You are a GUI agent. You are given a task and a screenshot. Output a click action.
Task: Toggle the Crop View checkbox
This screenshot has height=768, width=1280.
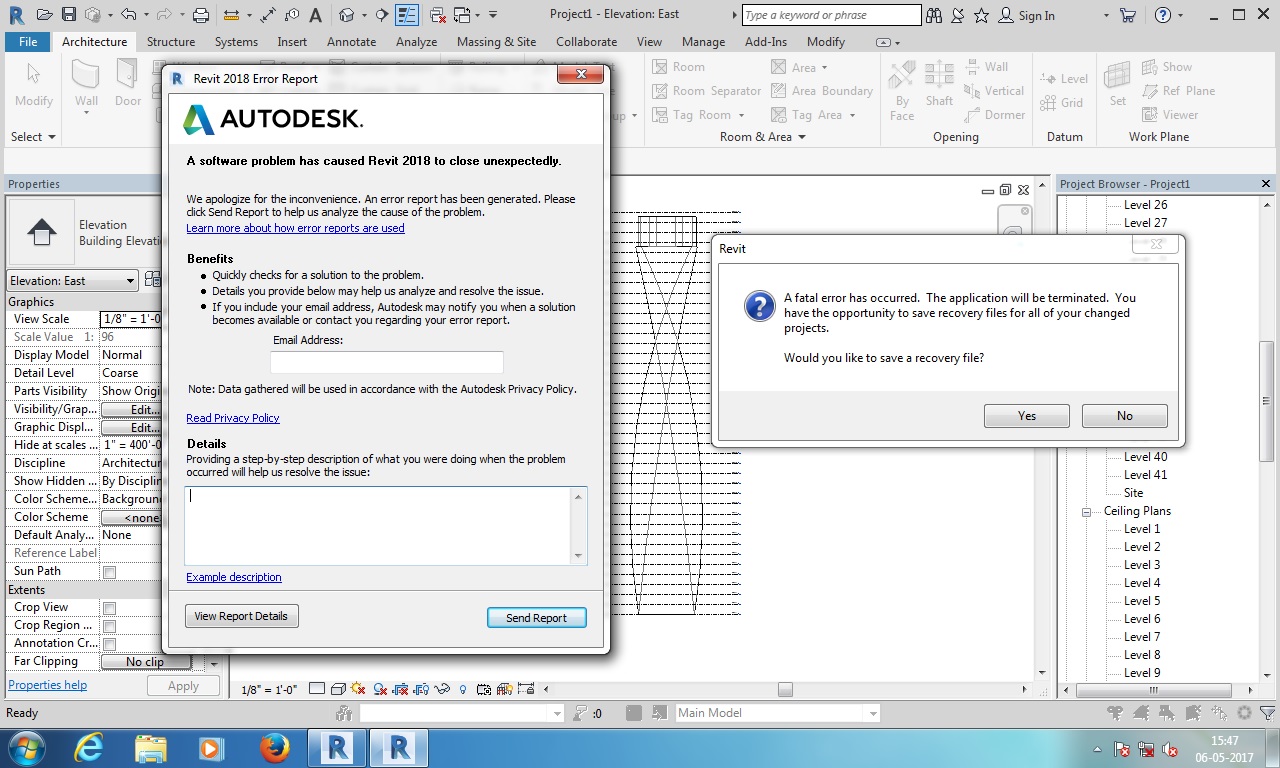(110, 608)
